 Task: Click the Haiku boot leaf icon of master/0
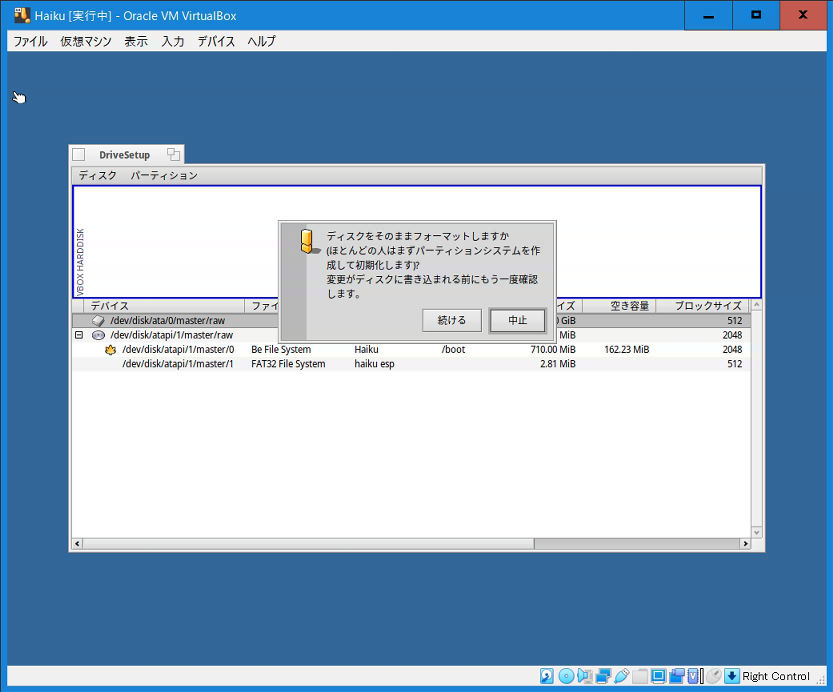coord(110,349)
